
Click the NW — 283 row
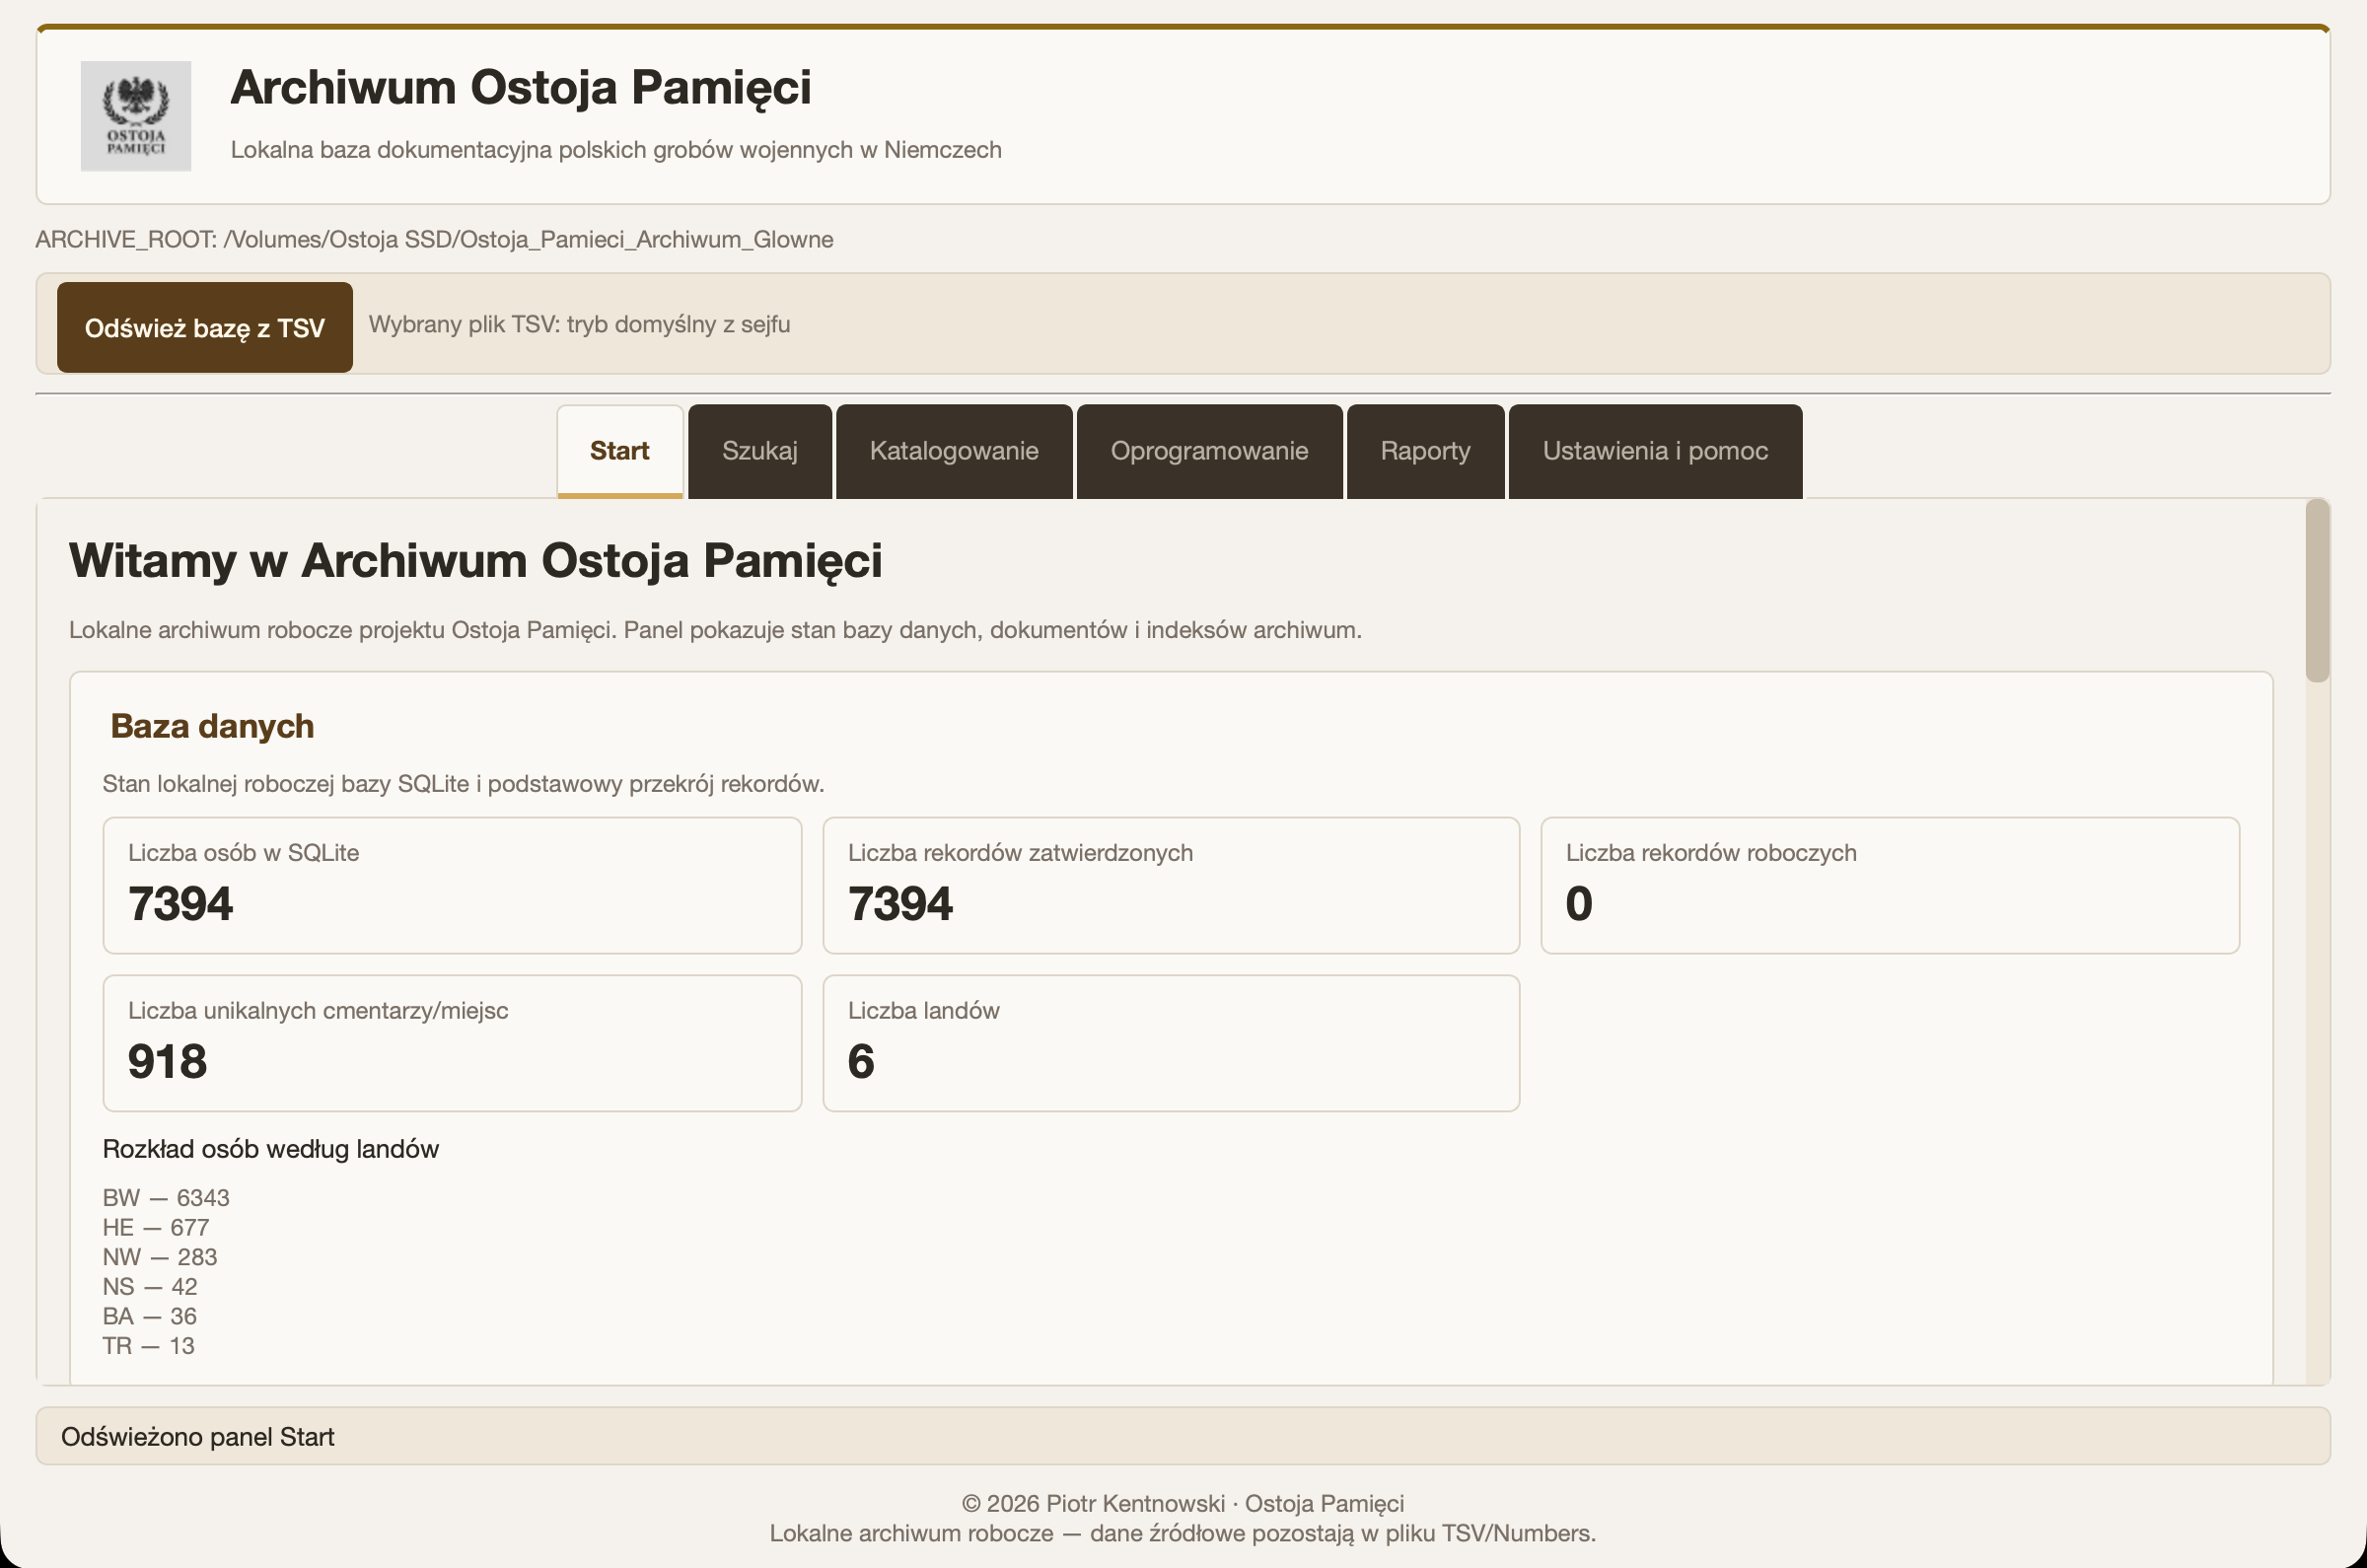pyautogui.click(x=160, y=1257)
